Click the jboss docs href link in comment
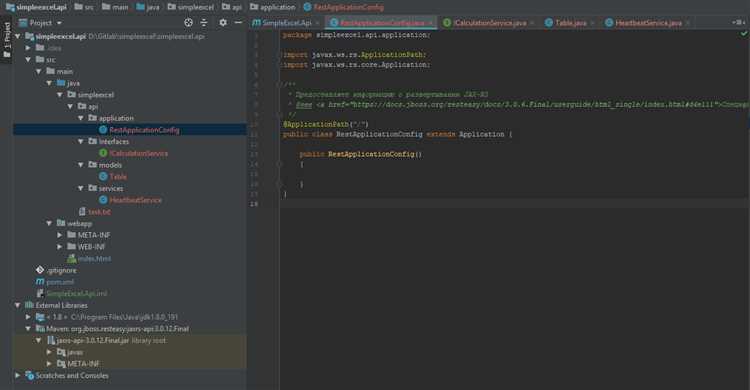750x390 pixels. (x=532, y=104)
